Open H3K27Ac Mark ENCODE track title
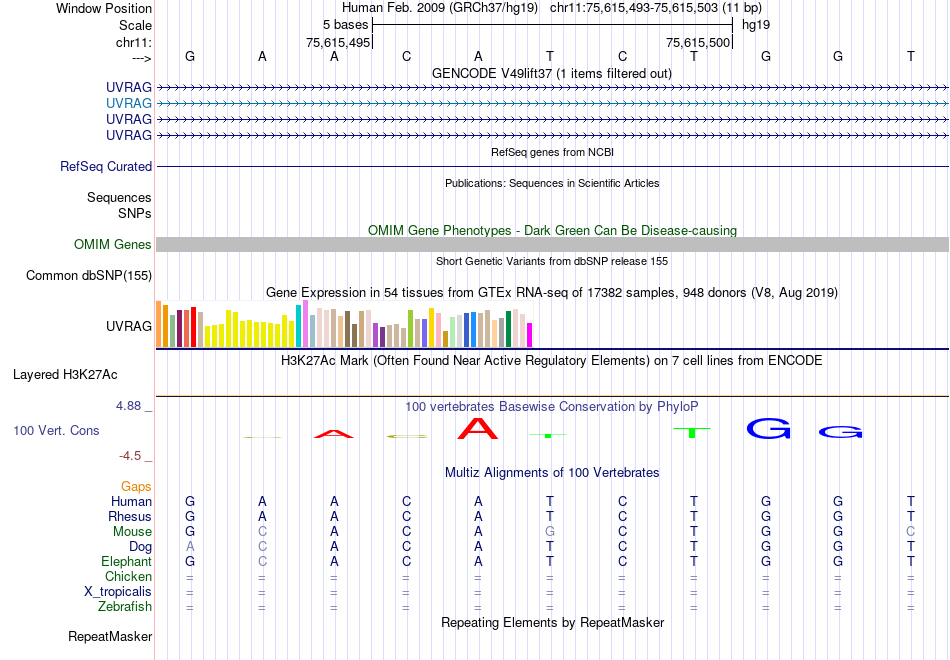The image size is (950, 660). pyautogui.click(x=552, y=361)
